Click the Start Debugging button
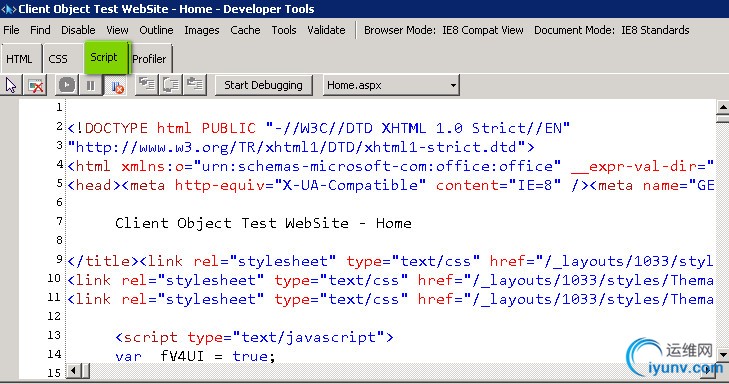The image size is (729, 384). [x=263, y=86]
